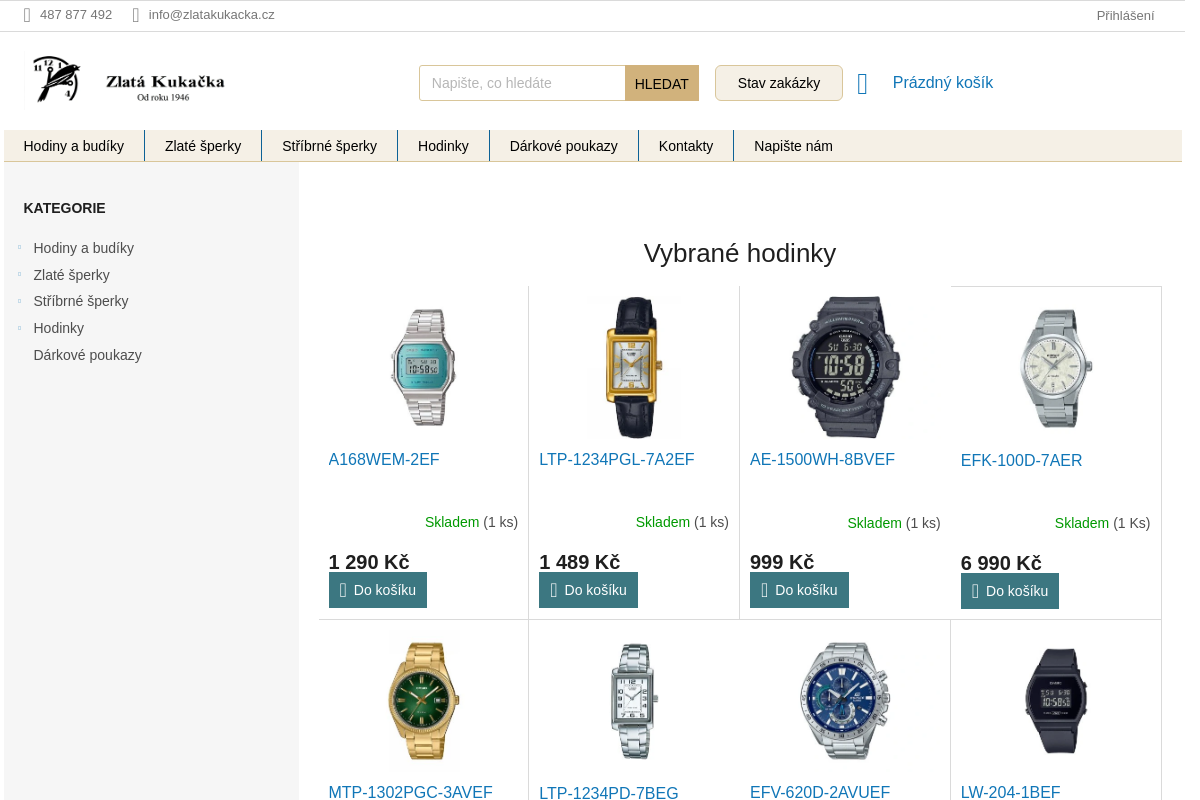Expand Stříbrné šperky sidebar category
Screen dimensions: 1200x800
19,300
